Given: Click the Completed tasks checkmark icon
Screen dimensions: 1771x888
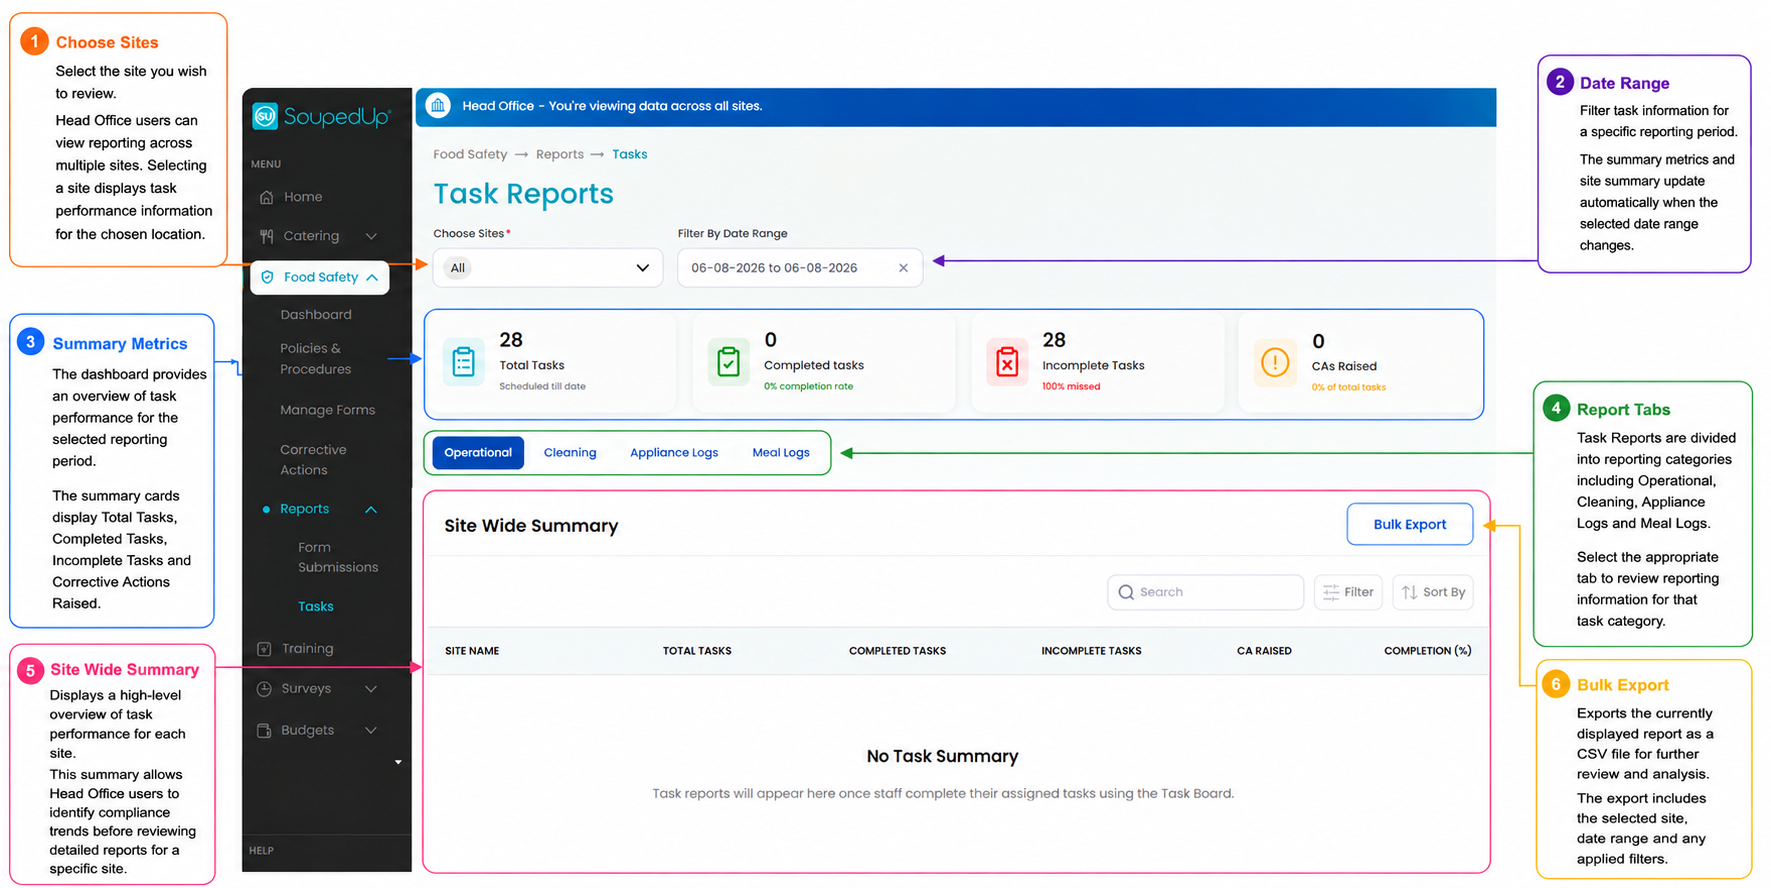Looking at the screenshot, I should tap(729, 362).
